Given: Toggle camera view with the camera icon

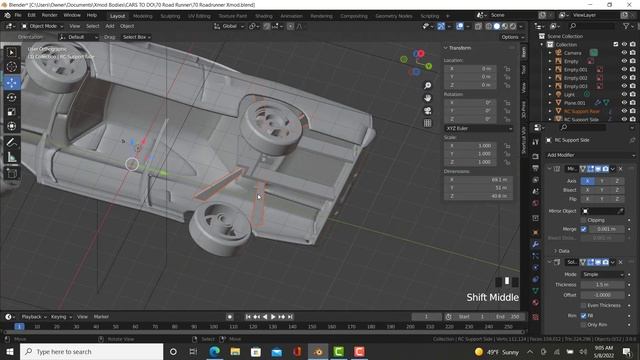Looking at the screenshot, I should pos(427,111).
